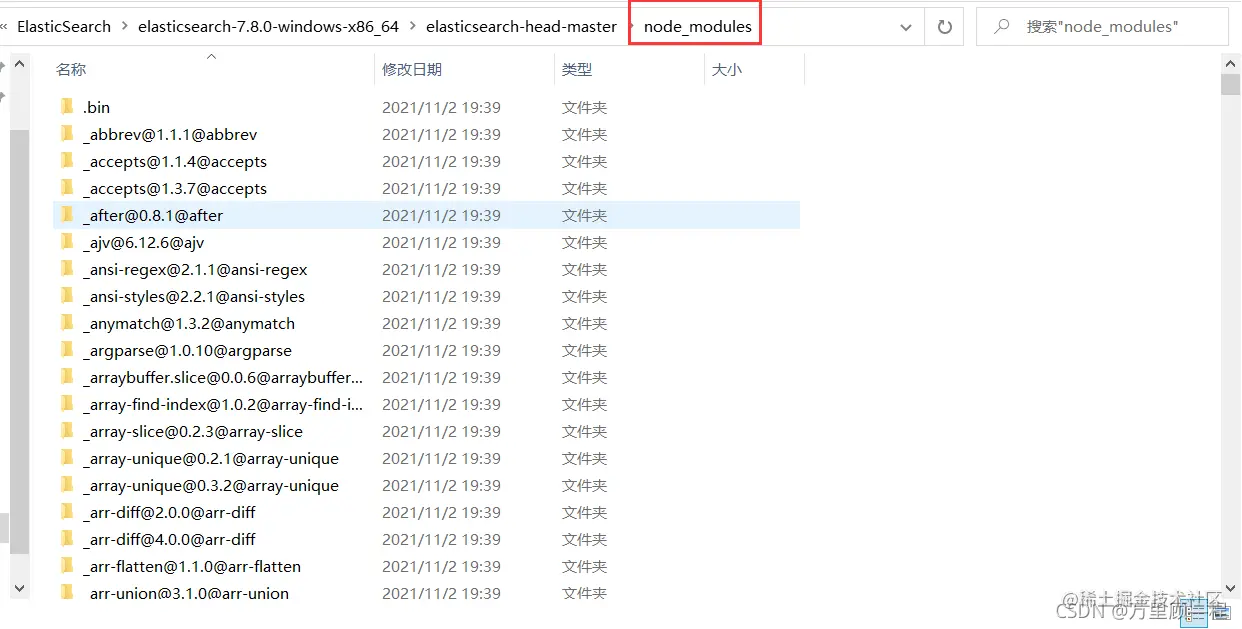This screenshot has height=629, width=1242.
Task: Click the _arraybuffer.slice@0.0.6 folder icon
Action: tap(67, 377)
